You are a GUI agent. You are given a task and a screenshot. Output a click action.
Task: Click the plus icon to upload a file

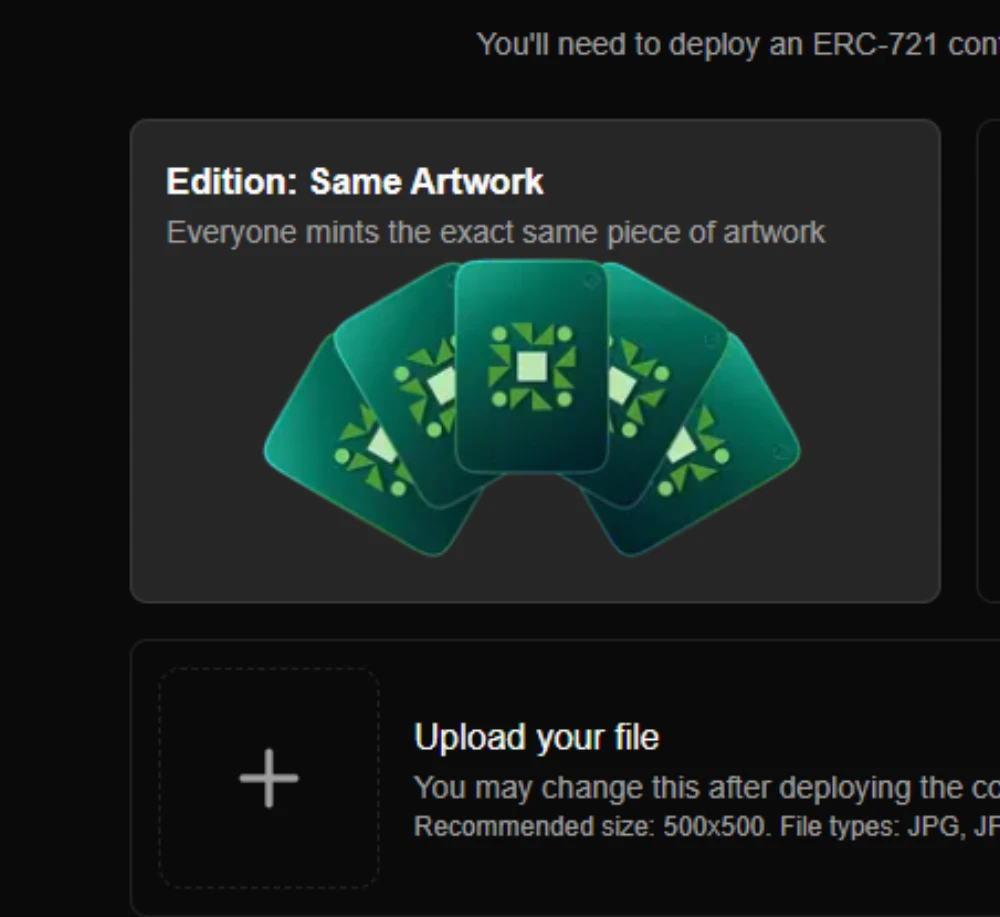(x=268, y=778)
